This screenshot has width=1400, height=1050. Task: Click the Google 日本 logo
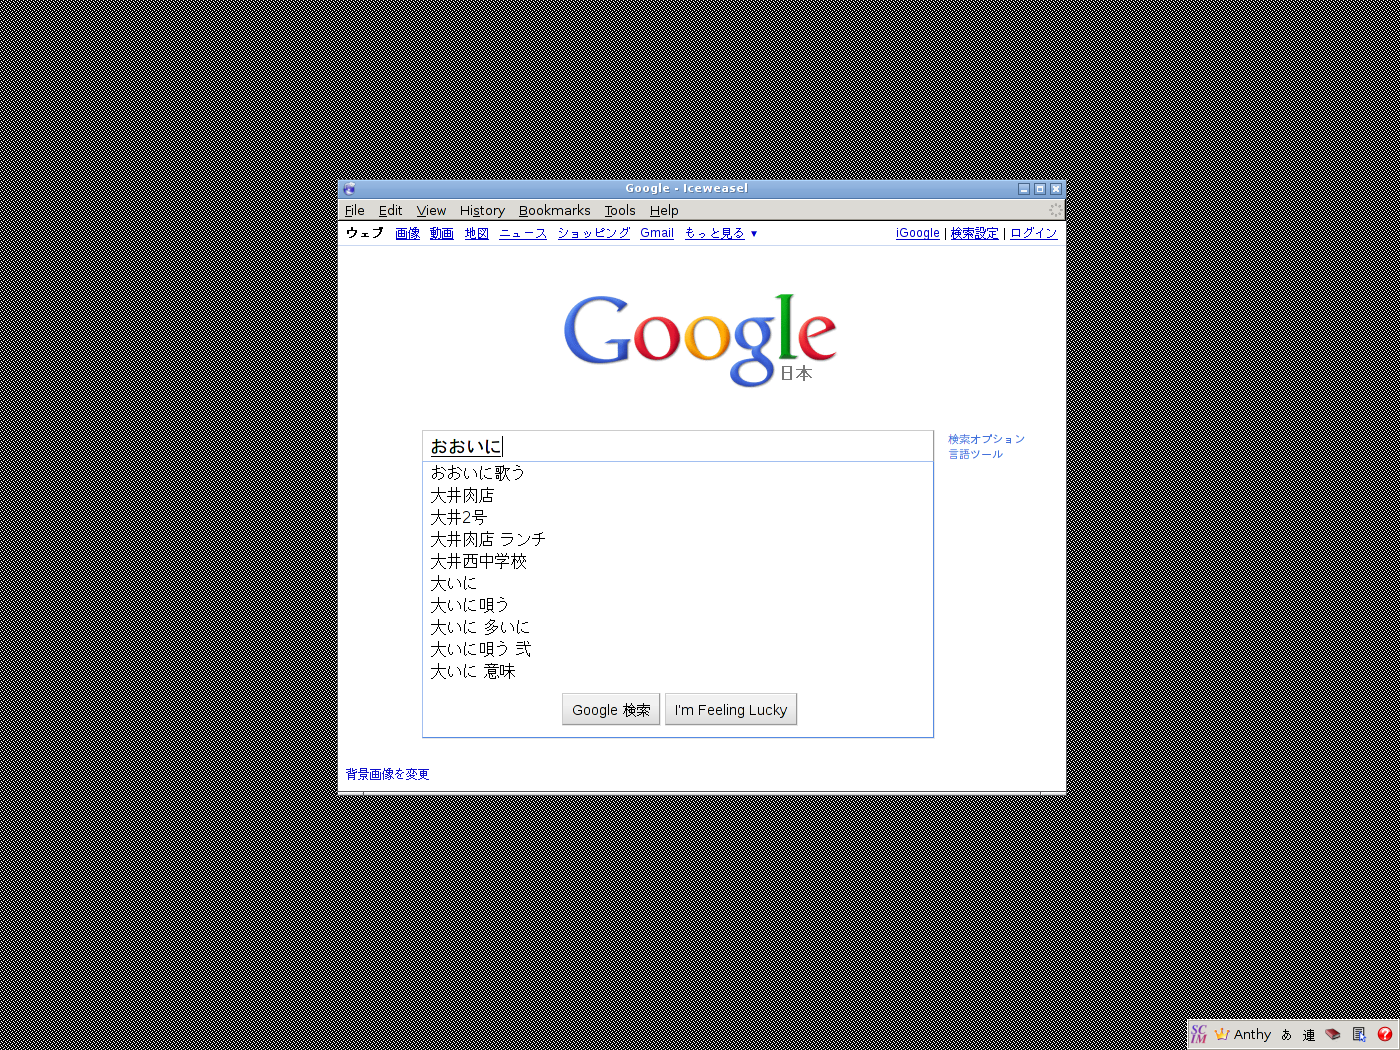pyautogui.click(x=700, y=340)
